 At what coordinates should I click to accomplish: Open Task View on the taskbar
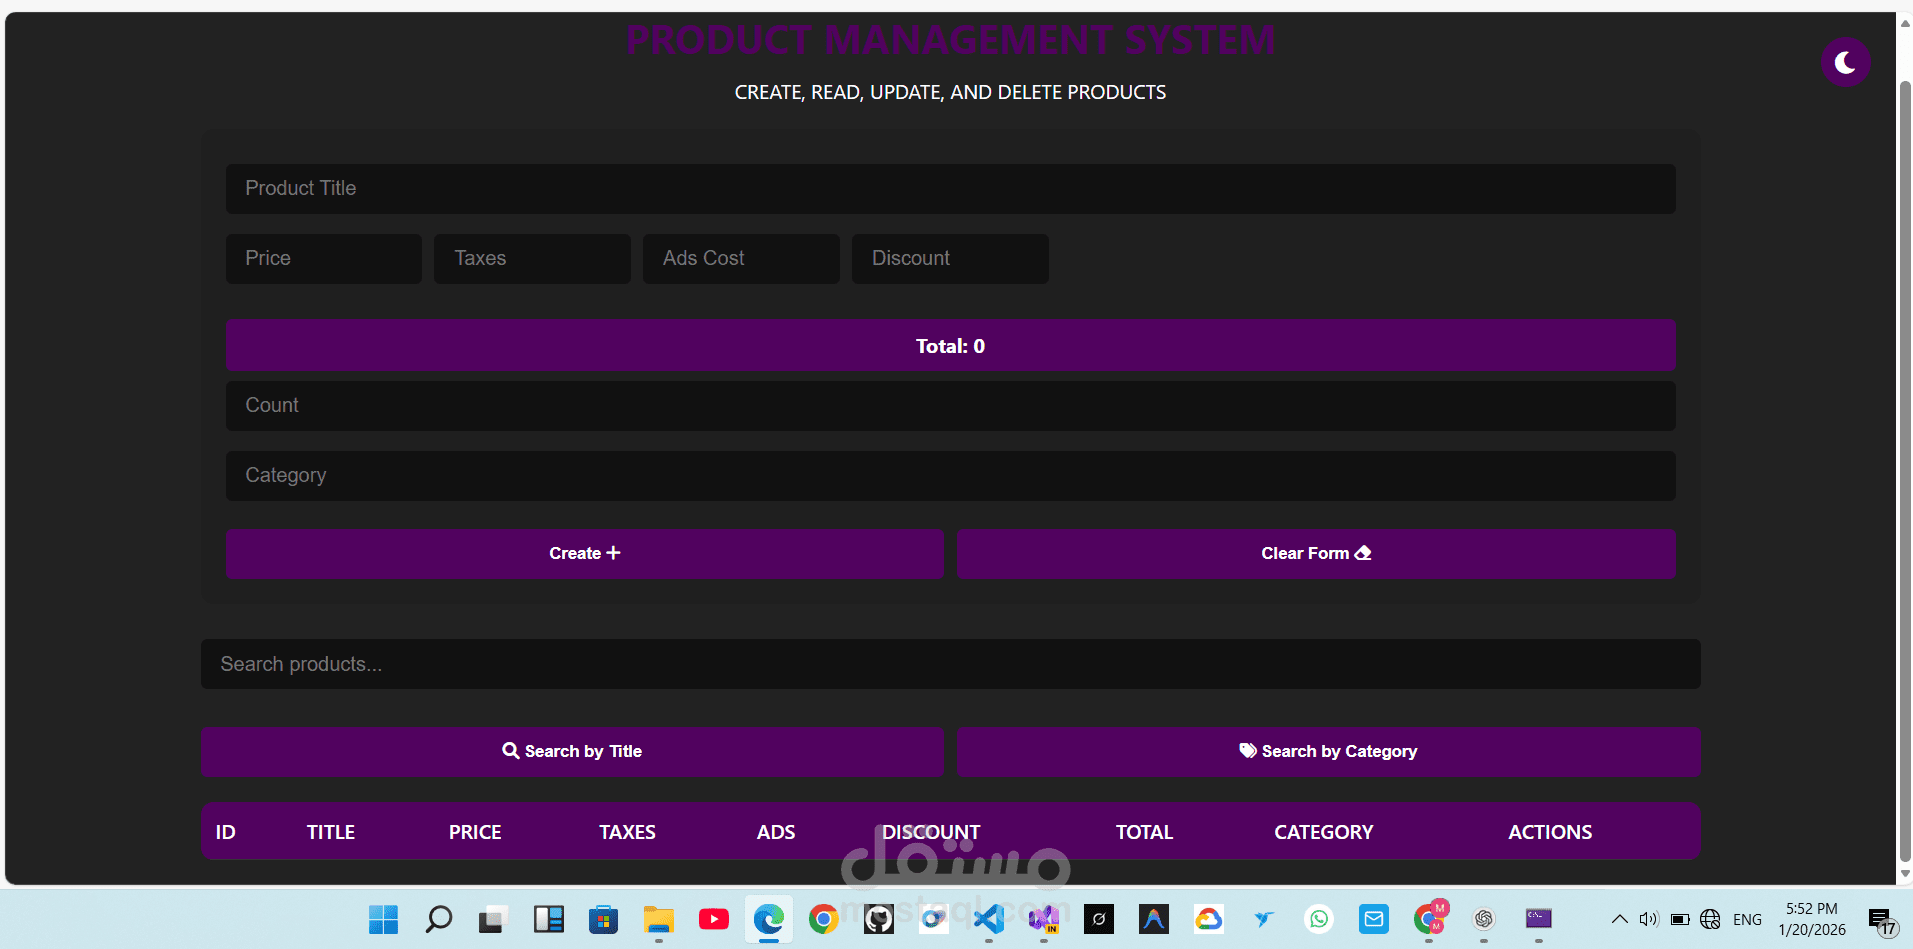coord(493,919)
